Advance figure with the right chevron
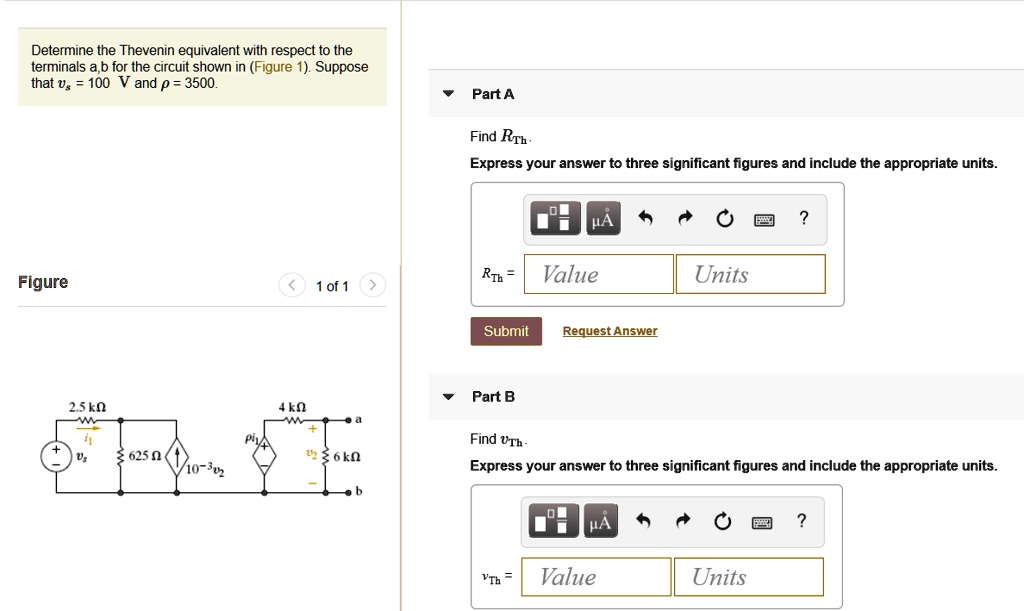Viewport: 1024px width, 611px height. point(372,285)
